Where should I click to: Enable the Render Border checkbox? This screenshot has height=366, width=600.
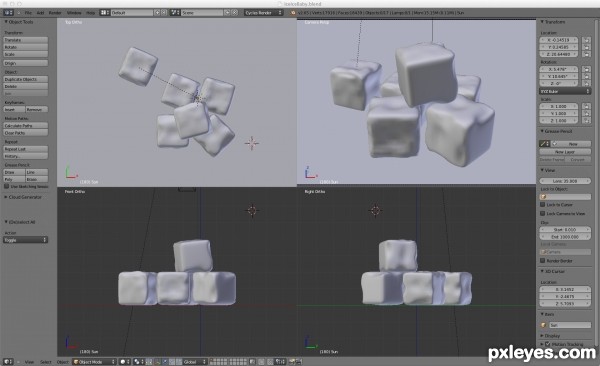(x=542, y=260)
